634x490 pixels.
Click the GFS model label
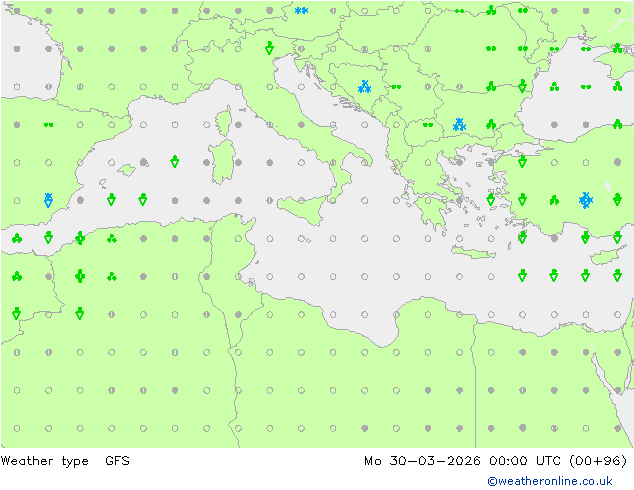(x=117, y=461)
